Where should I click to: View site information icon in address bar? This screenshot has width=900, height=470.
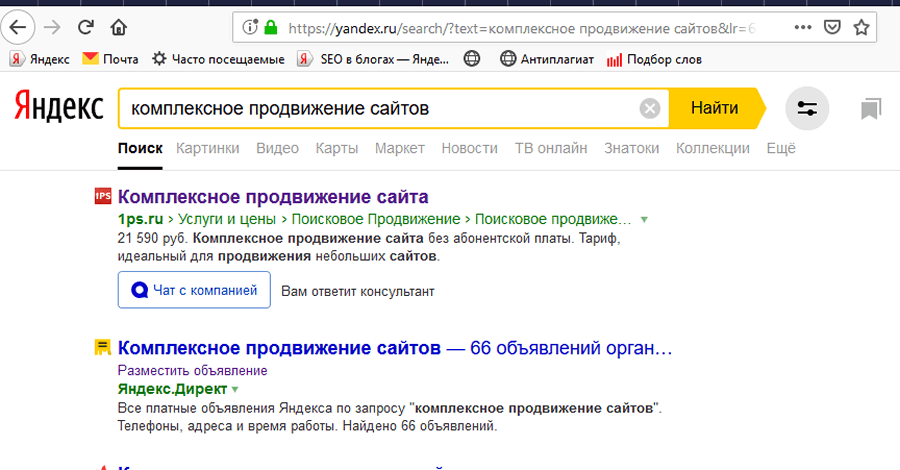(250, 27)
